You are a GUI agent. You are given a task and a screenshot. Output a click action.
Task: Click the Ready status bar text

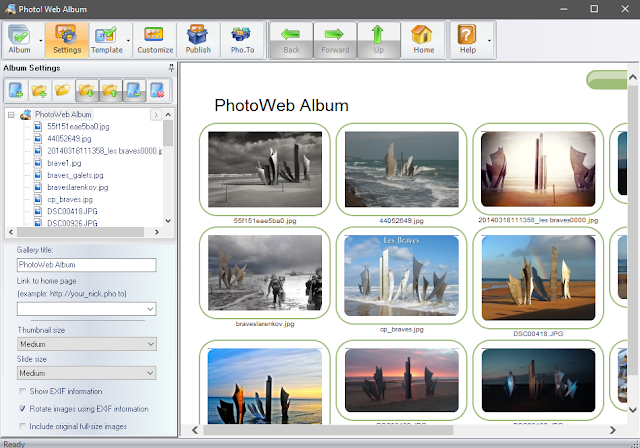coord(14,444)
